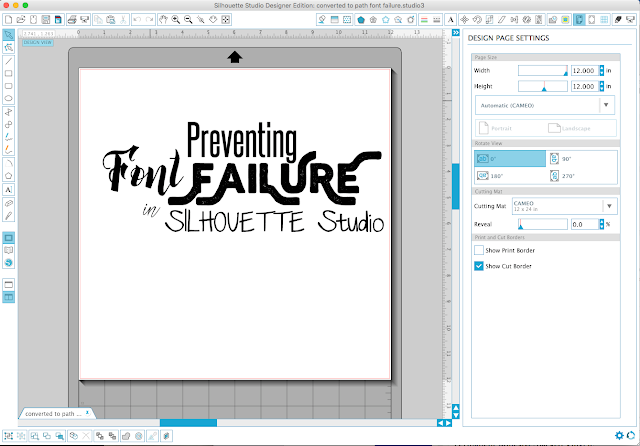This screenshot has width=640, height=446.
Task: Select the arrow Select tool
Action: tap(9, 35)
